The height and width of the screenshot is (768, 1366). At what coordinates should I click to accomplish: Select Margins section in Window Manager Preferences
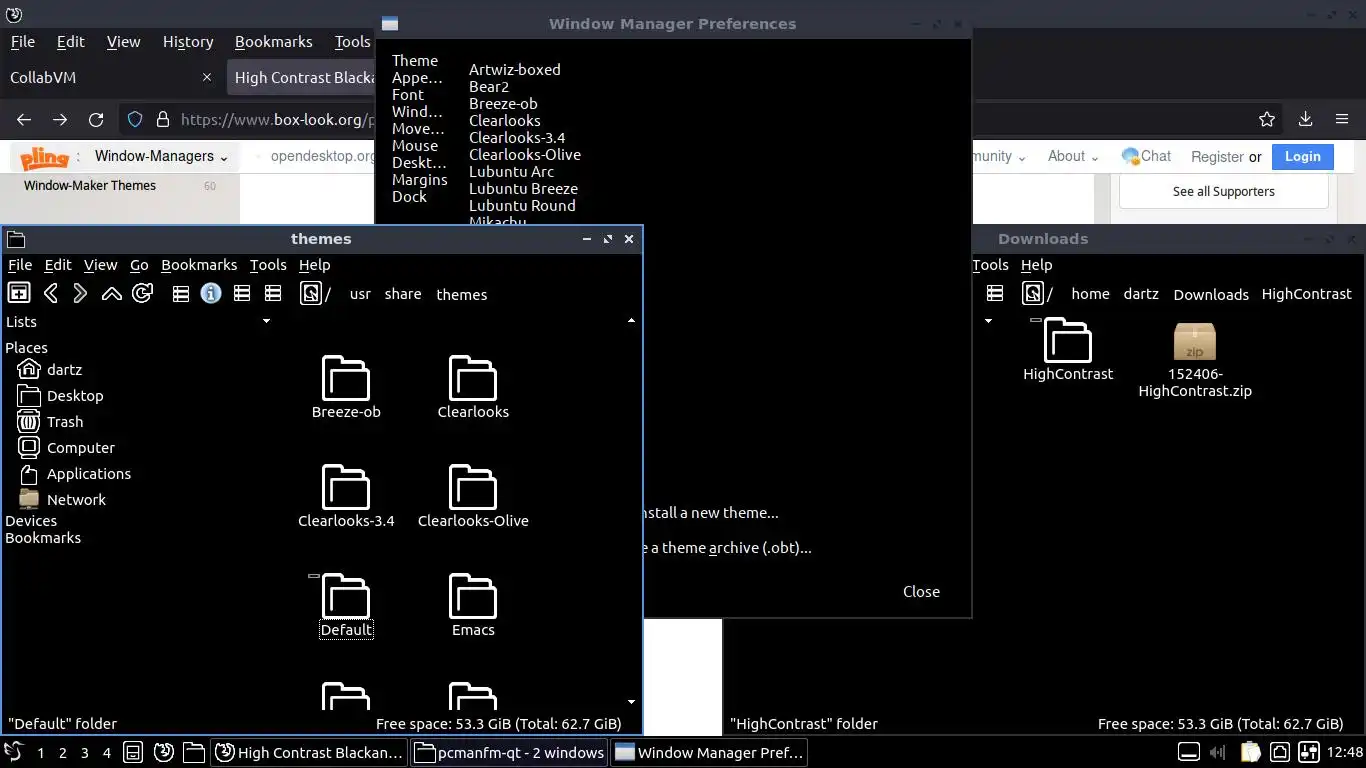coord(420,179)
